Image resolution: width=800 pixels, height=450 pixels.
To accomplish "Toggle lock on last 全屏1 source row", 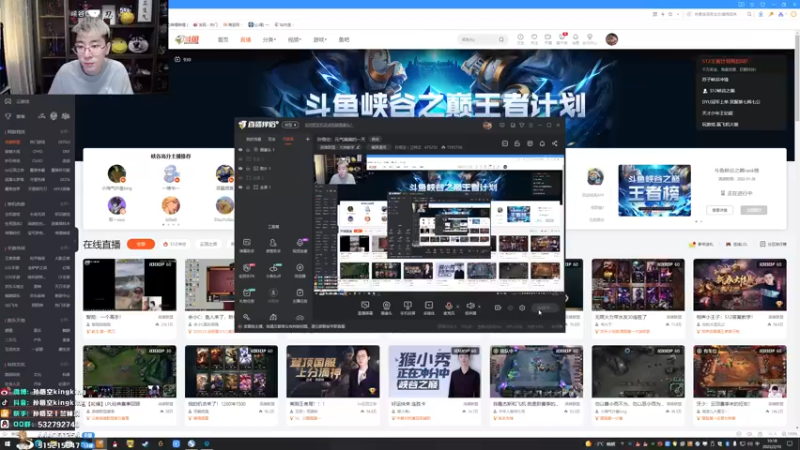I will point(248,187).
